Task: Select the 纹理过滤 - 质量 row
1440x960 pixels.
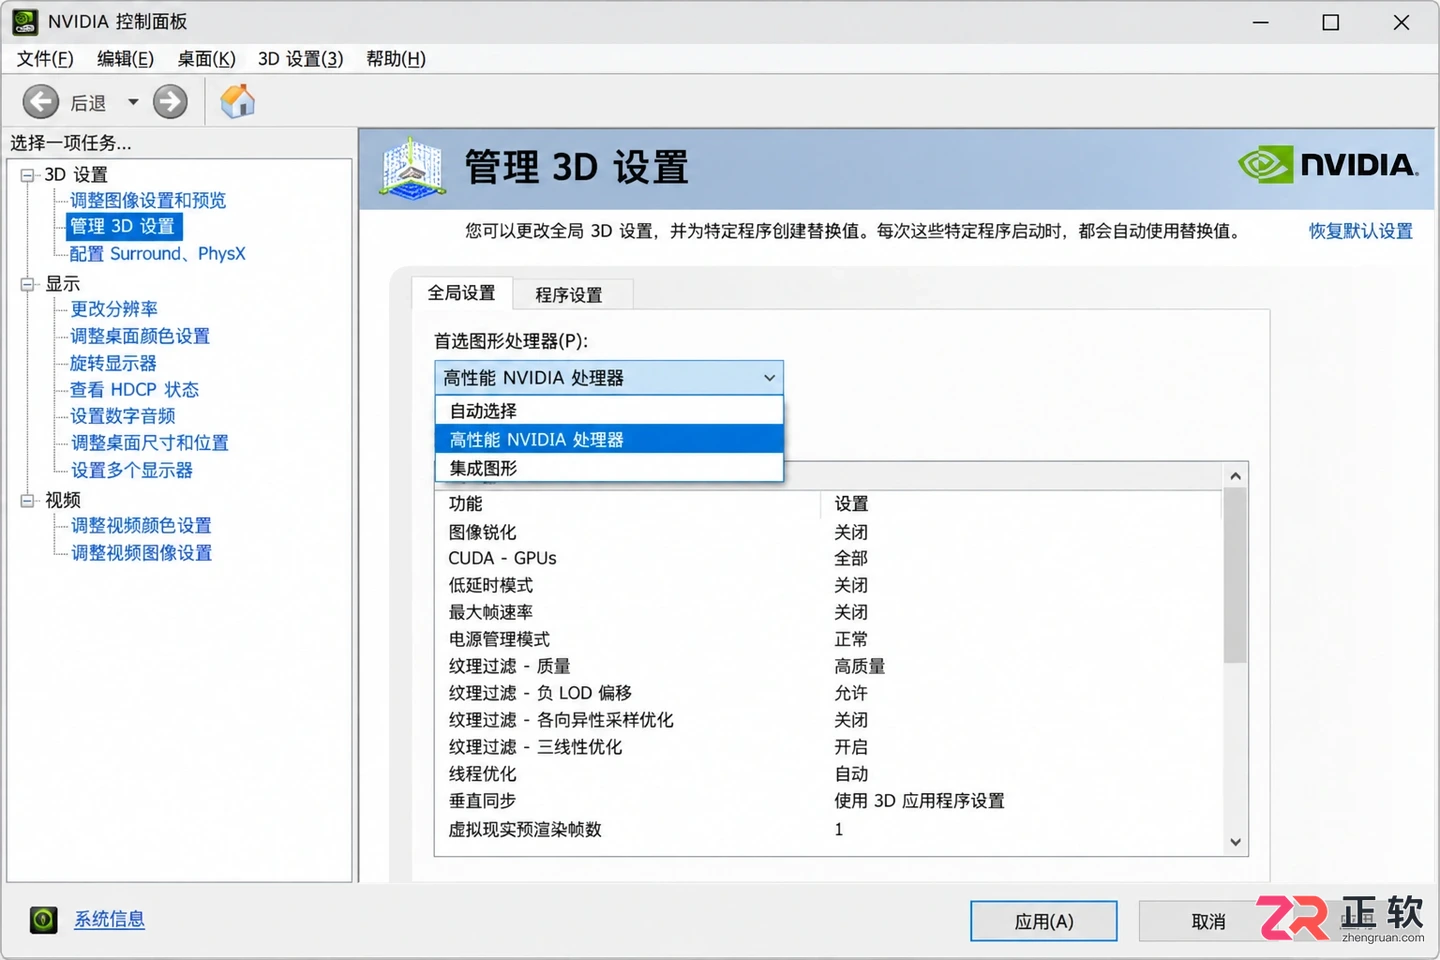Action: point(829,666)
